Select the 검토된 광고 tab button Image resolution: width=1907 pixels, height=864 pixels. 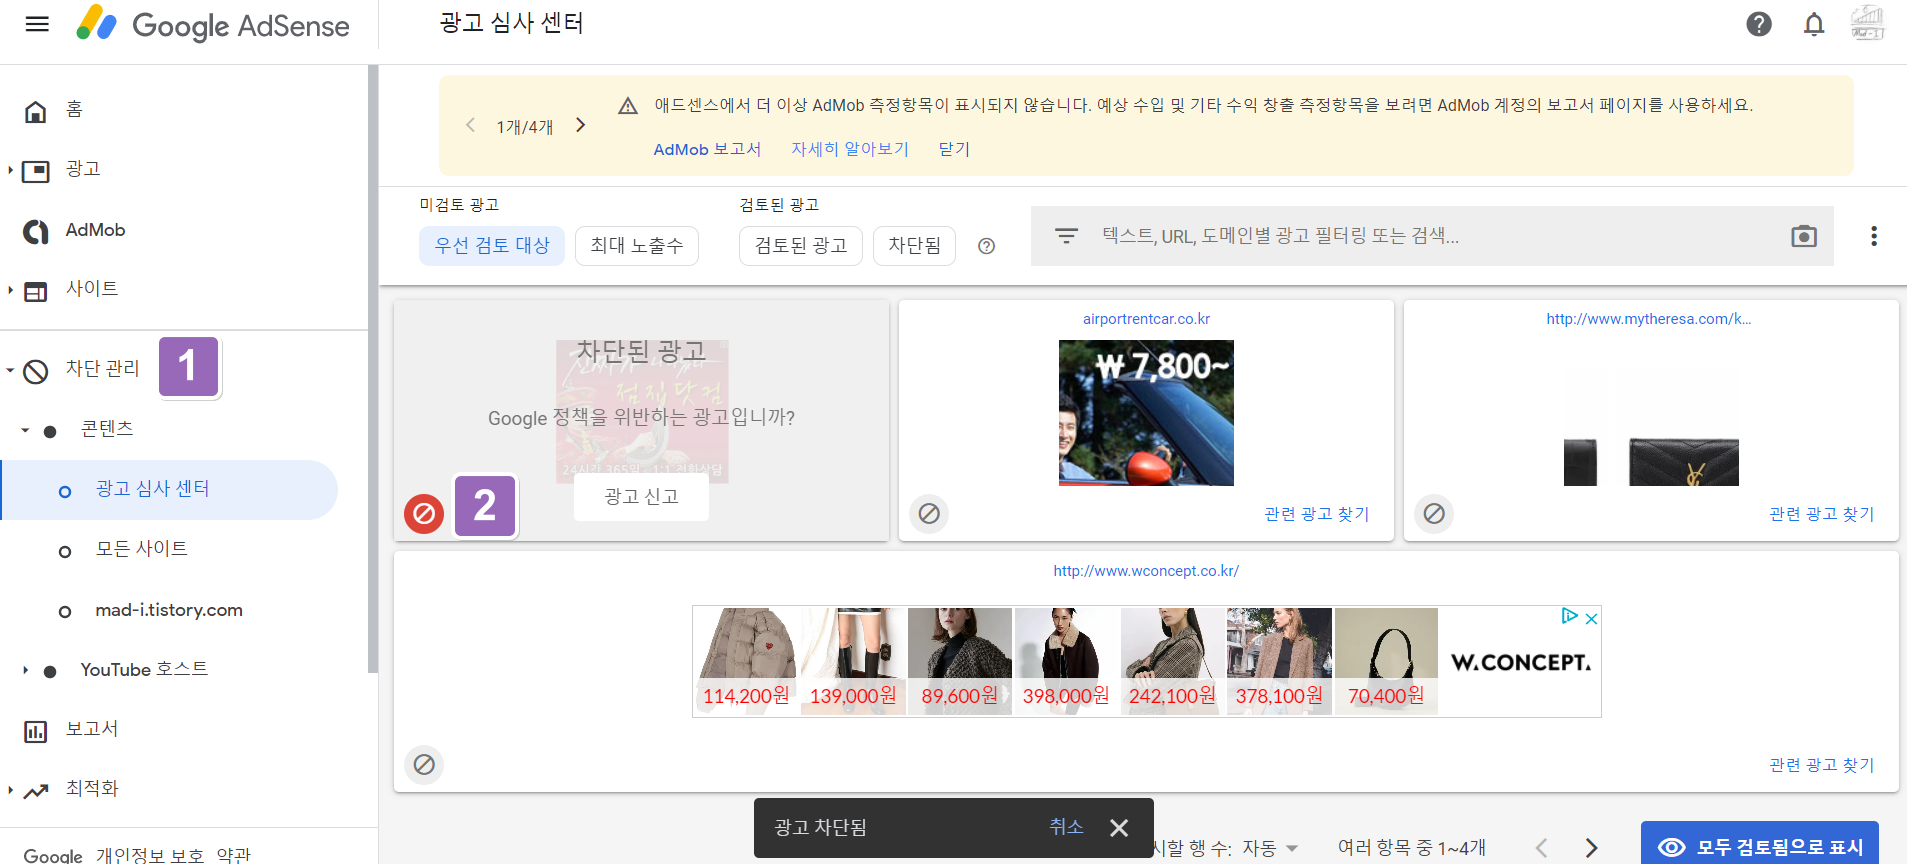pos(801,246)
